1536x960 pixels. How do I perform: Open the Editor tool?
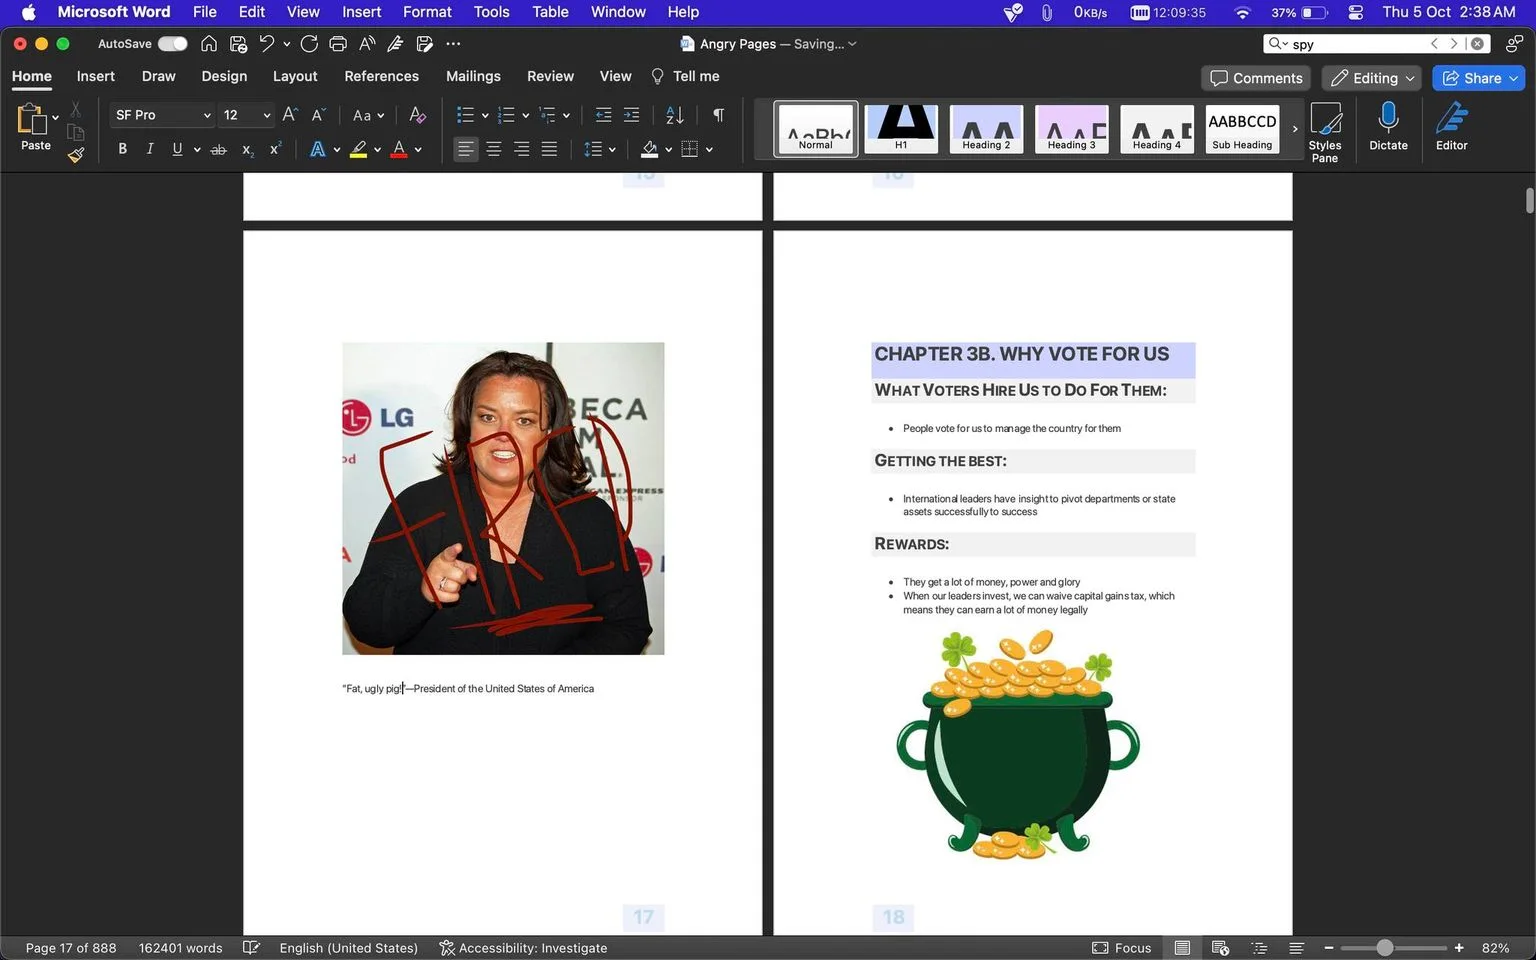coord(1452,126)
